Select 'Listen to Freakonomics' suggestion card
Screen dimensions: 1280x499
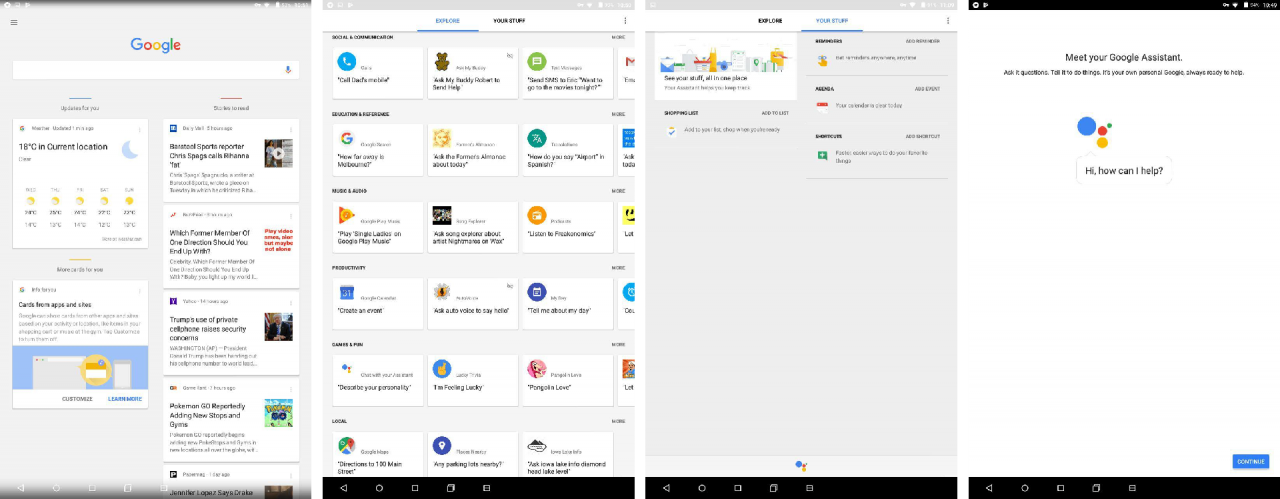(566, 226)
